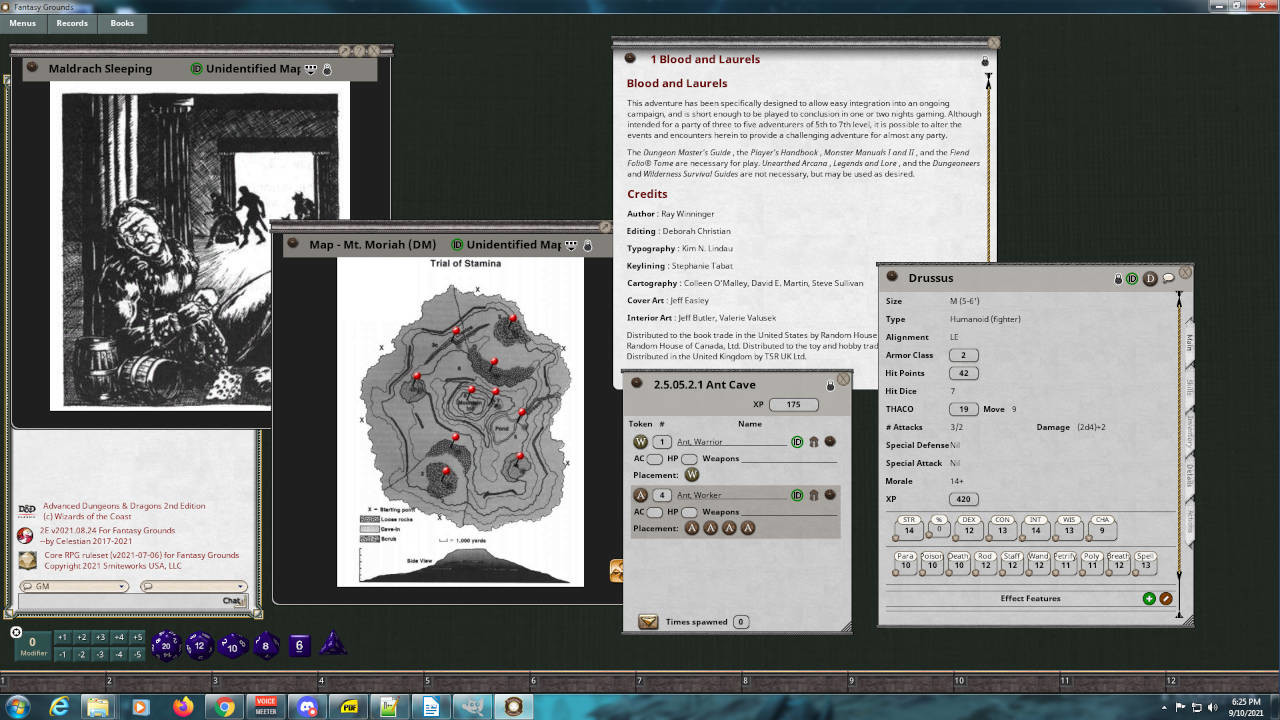The width and height of the screenshot is (1280, 720).
Task: Click the speech bubble icon on Drussus header
Action: pos(1170,278)
